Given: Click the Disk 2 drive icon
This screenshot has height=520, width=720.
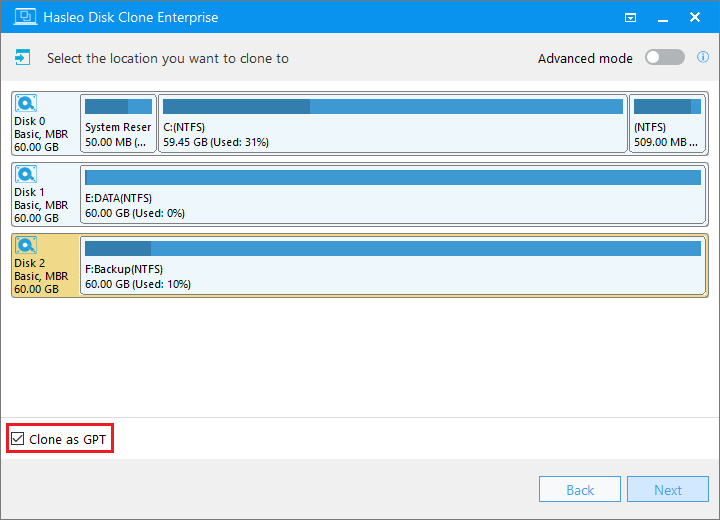Looking at the screenshot, I should (26, 245).
